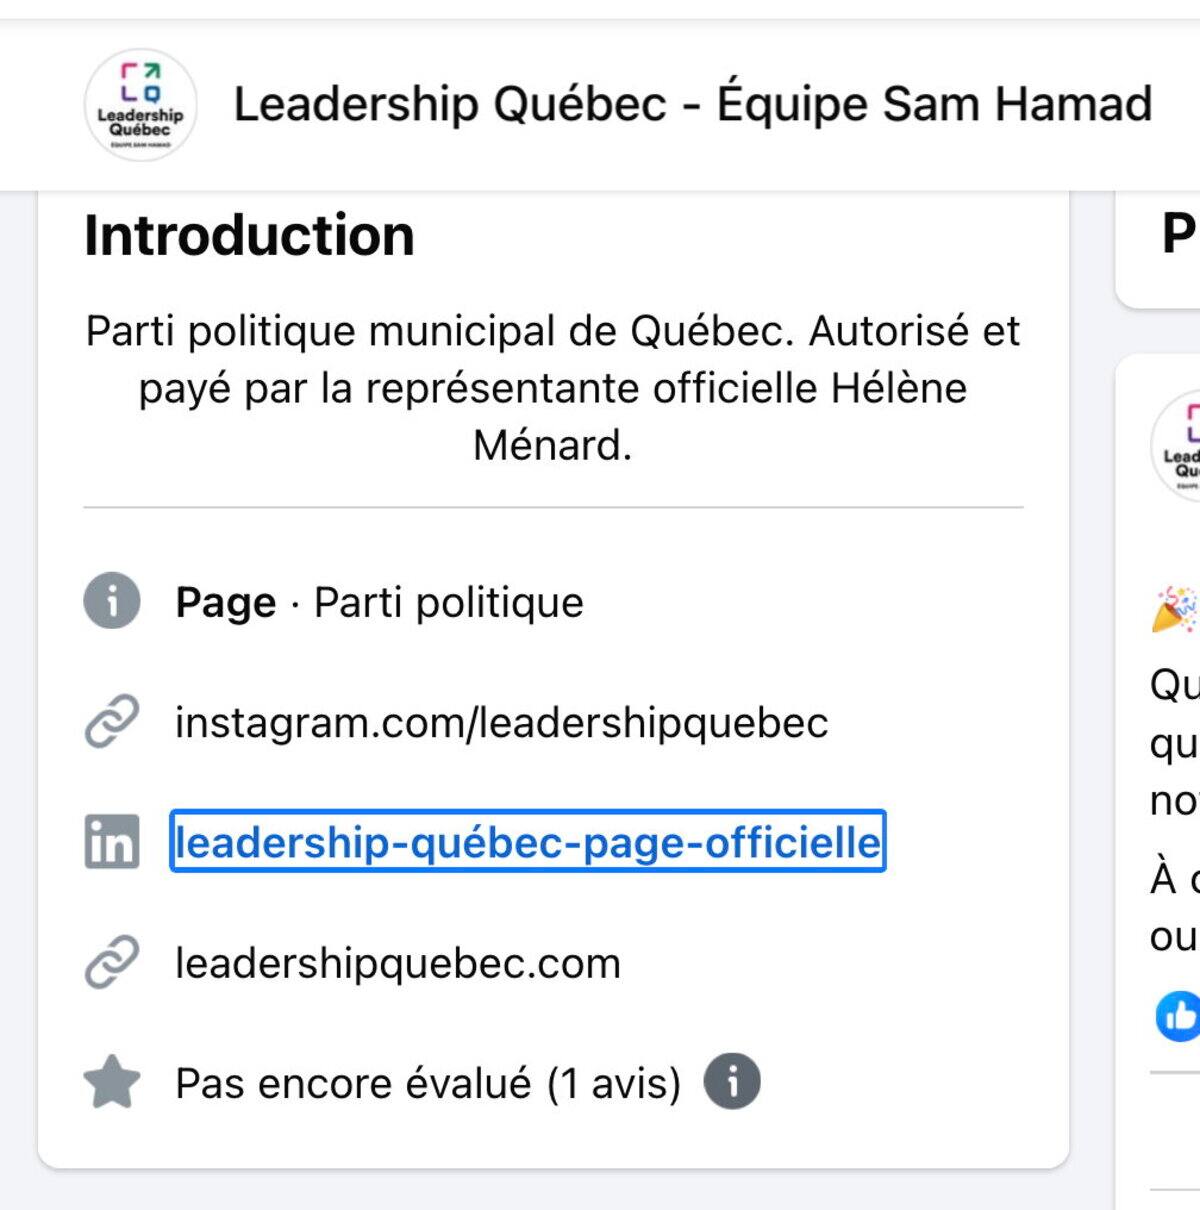
Task: Click the partially visible heading right of Introduction
Action: (1178, 234)
